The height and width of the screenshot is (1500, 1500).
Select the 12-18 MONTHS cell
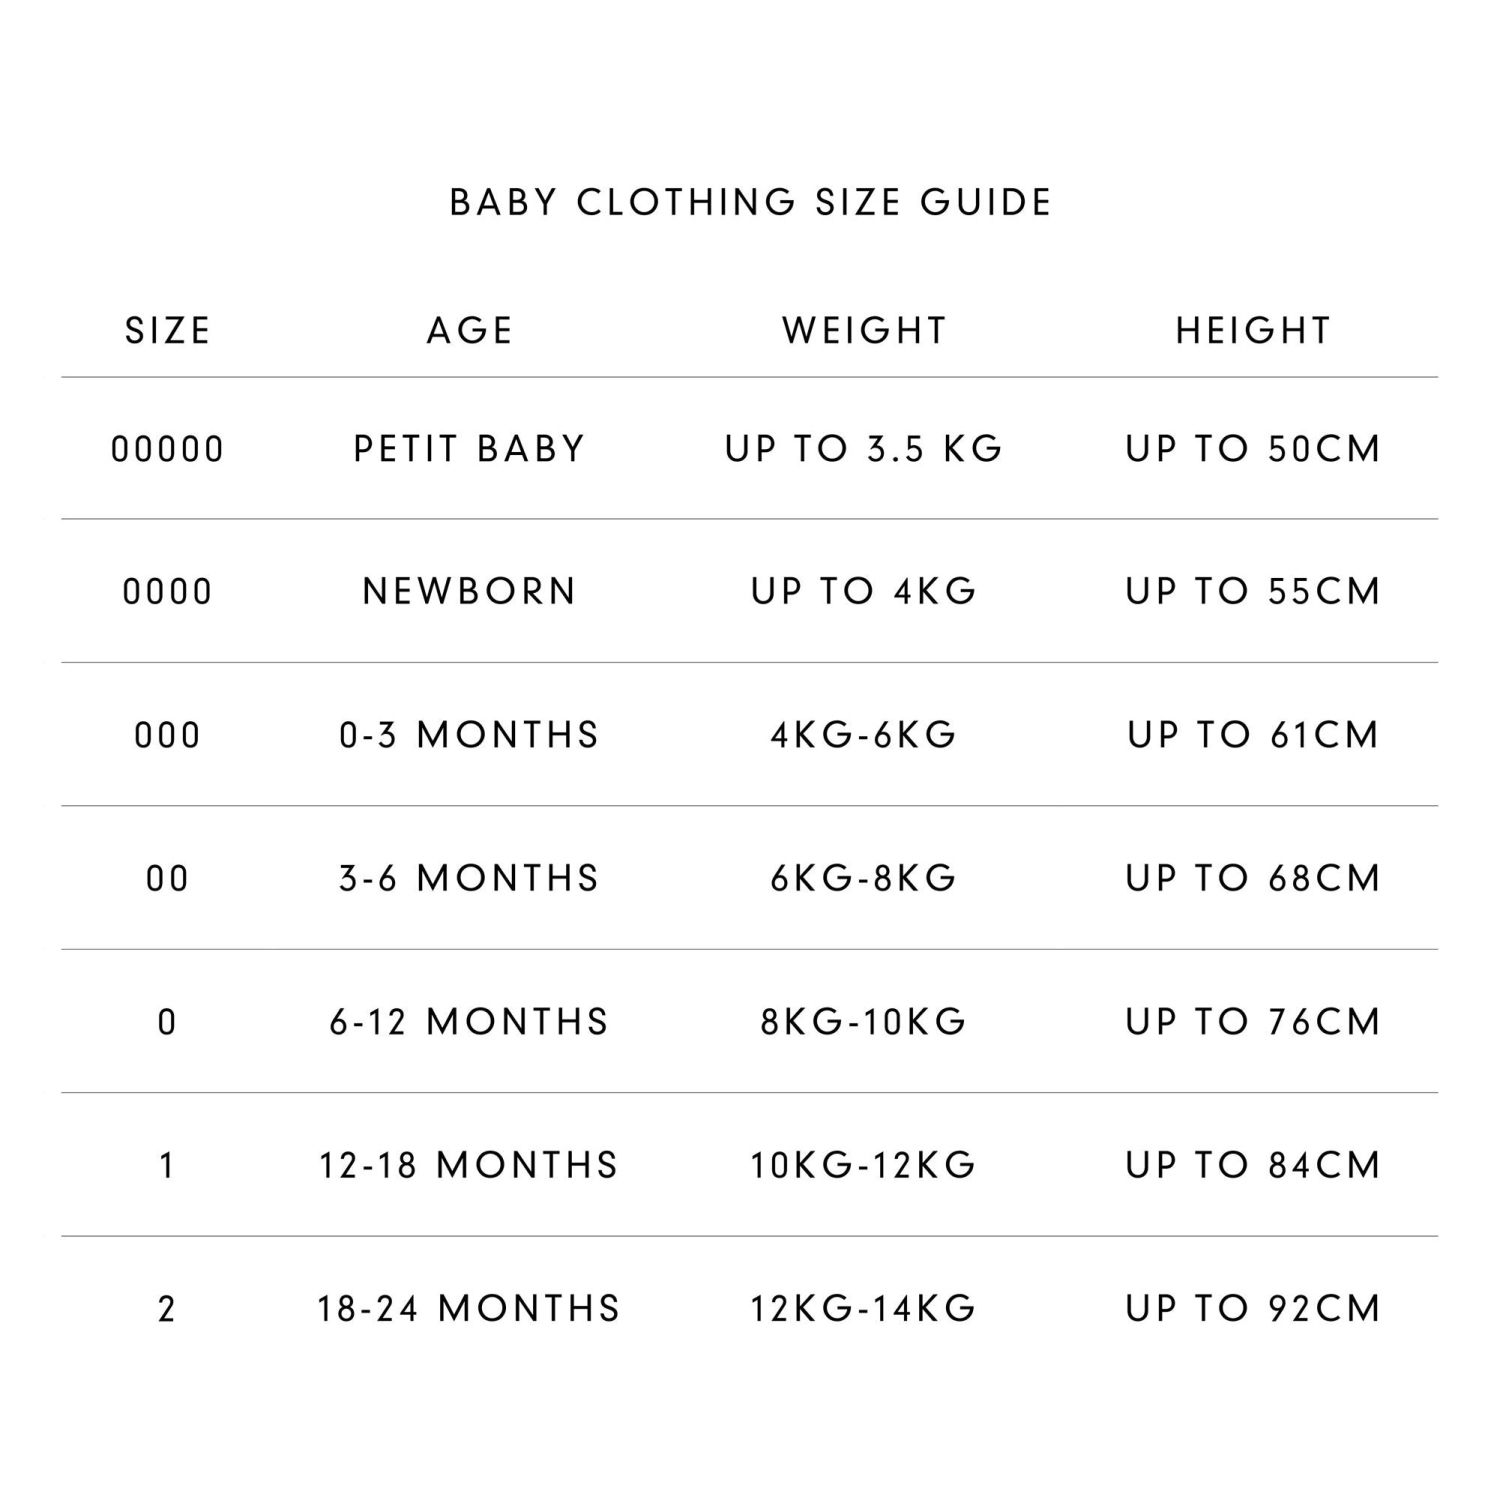pos(470,1165)
